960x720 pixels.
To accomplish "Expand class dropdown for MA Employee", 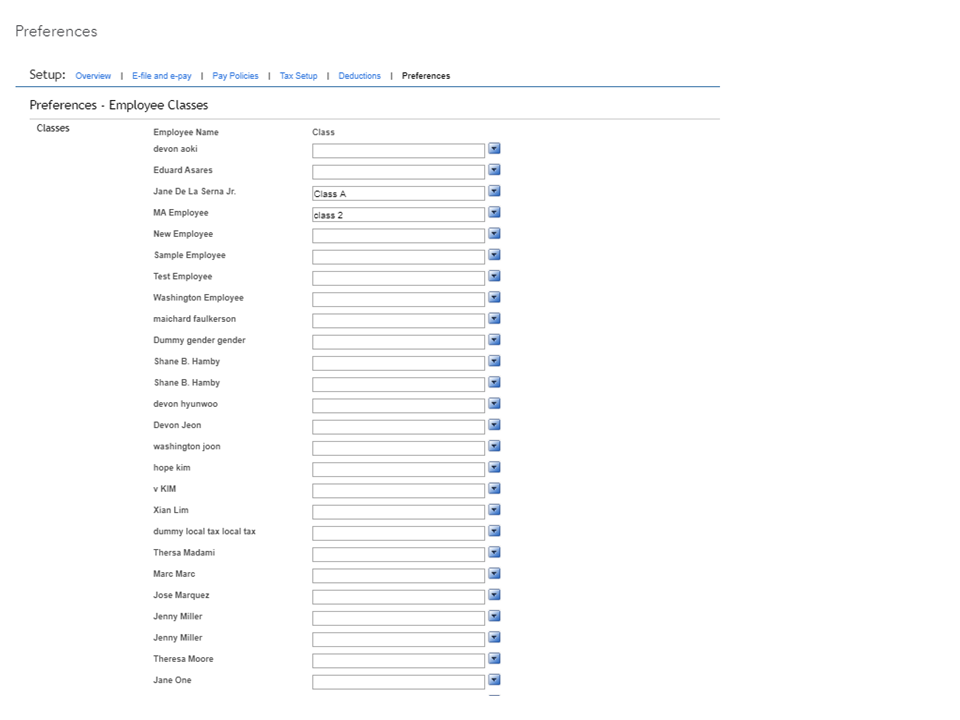I will 494,213.
